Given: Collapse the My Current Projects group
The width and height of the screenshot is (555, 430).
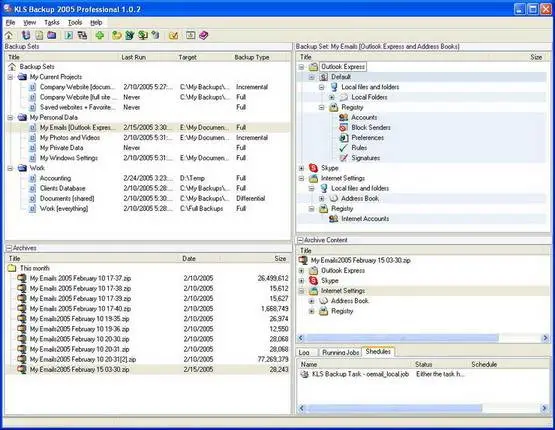Looking at the screenshot, I should (11, 77).
